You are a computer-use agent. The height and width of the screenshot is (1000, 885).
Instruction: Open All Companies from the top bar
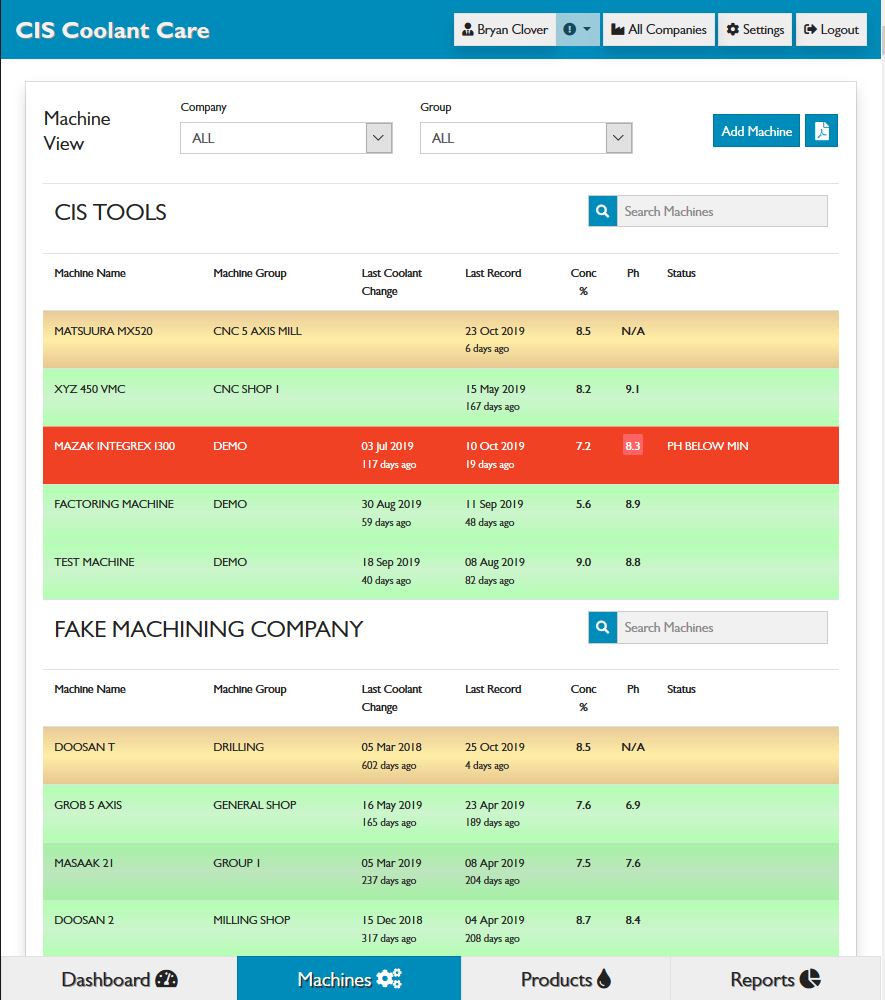point(658,30)
